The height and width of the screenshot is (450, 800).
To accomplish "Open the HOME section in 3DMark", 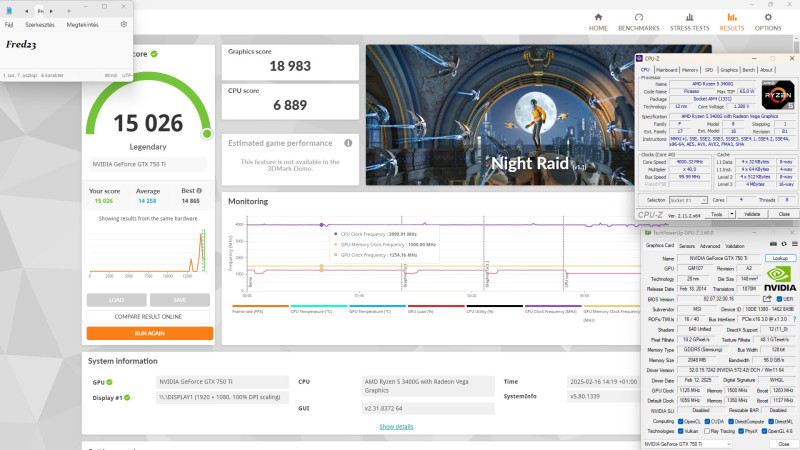I will coord(598,22).
